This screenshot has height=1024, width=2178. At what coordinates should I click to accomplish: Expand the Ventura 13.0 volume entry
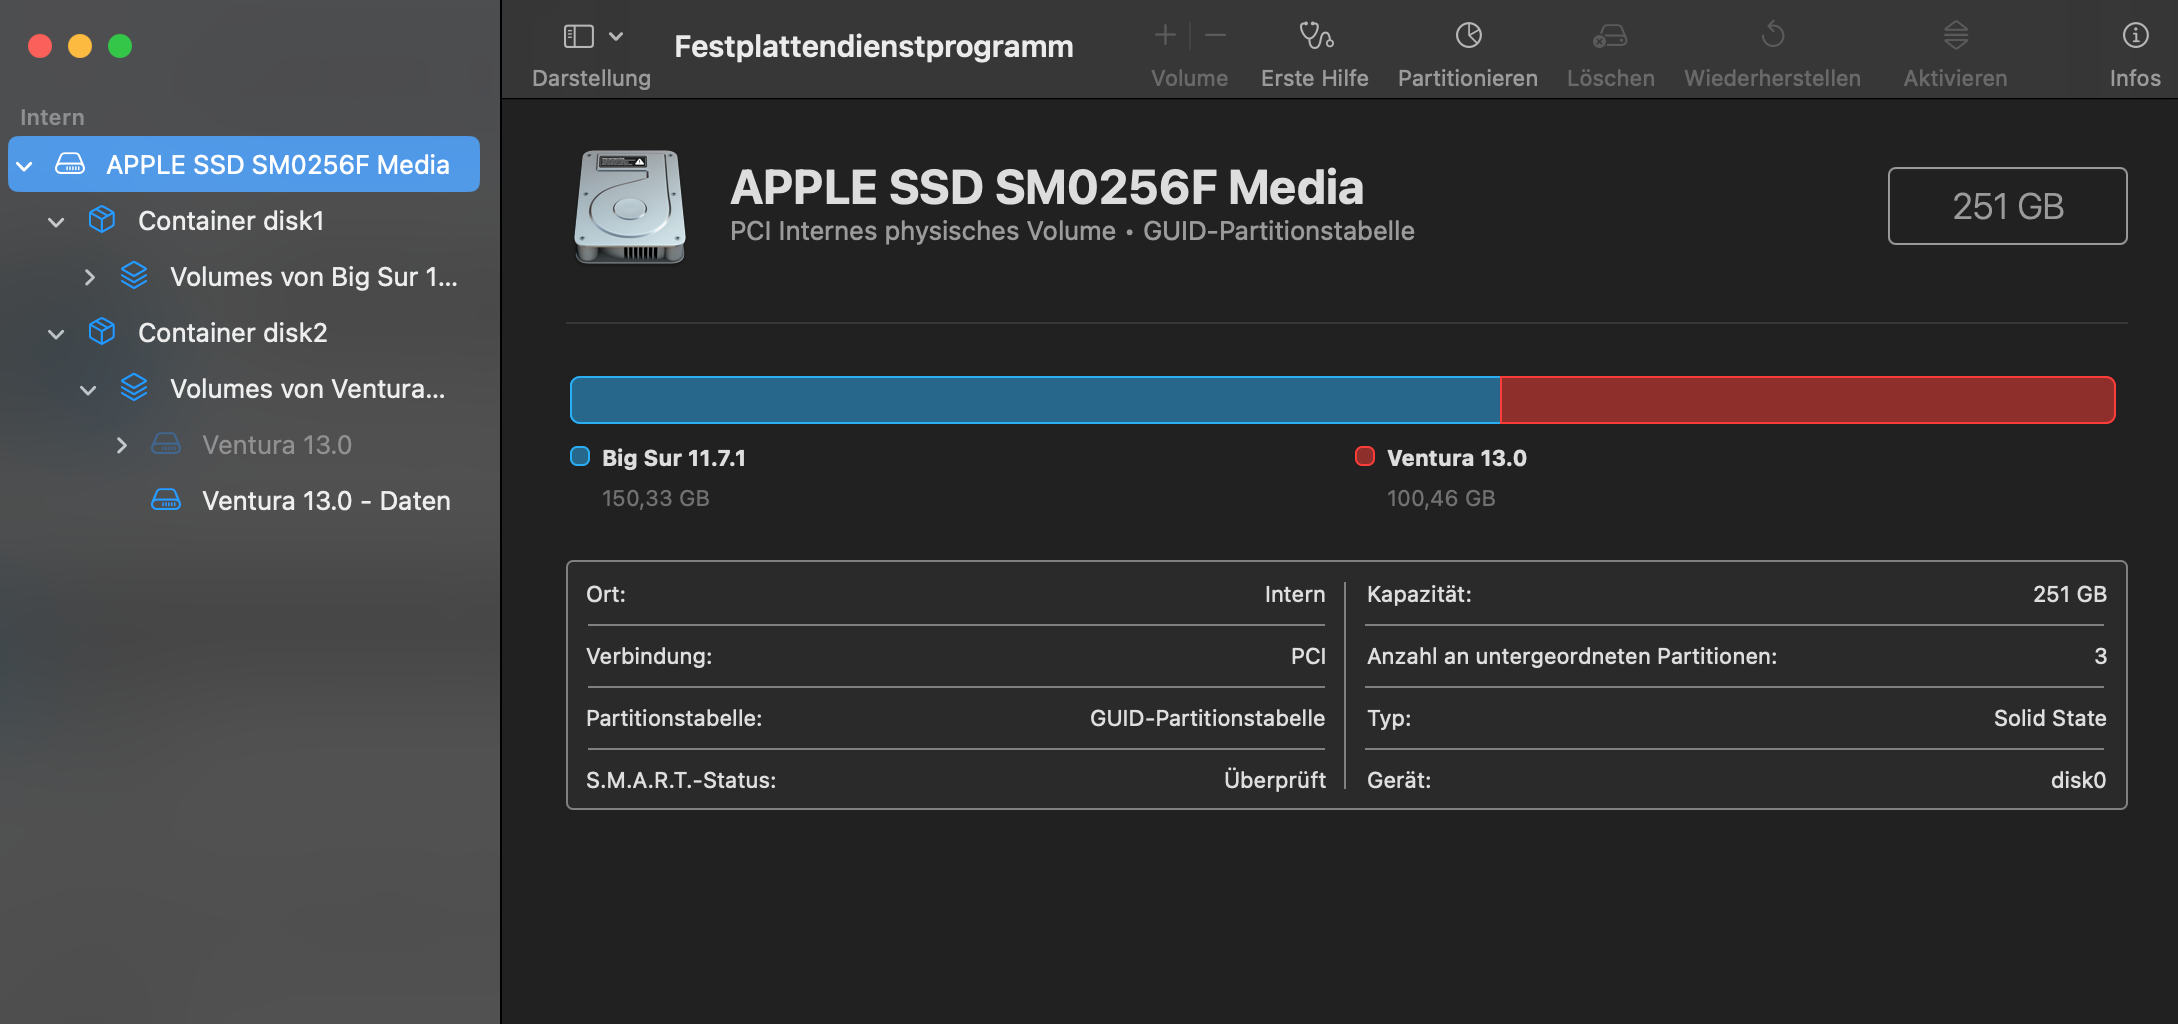[x=121, y=445]
